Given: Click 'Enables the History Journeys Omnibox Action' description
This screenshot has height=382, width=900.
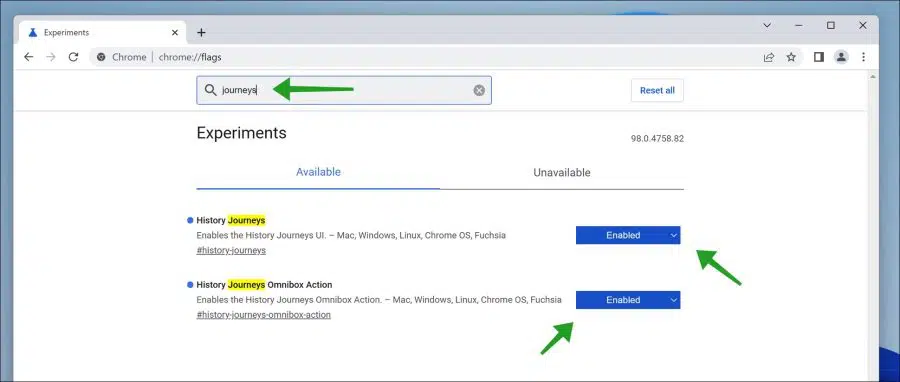Looking at the screenshot, I should [x=379, y=300].
